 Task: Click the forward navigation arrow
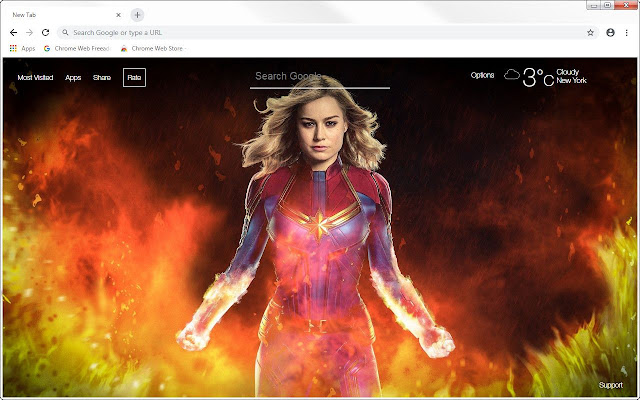[x=29, y=33]
